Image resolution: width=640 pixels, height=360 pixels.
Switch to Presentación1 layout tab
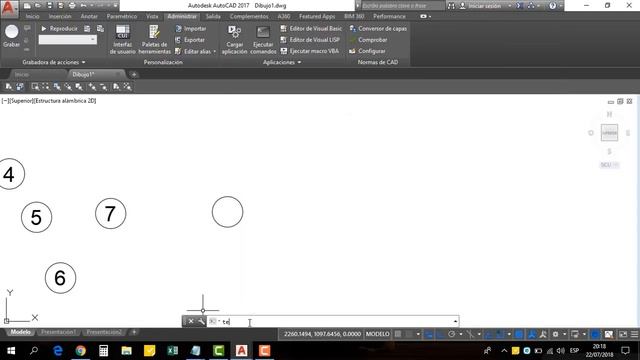click(x=58, y=332)
